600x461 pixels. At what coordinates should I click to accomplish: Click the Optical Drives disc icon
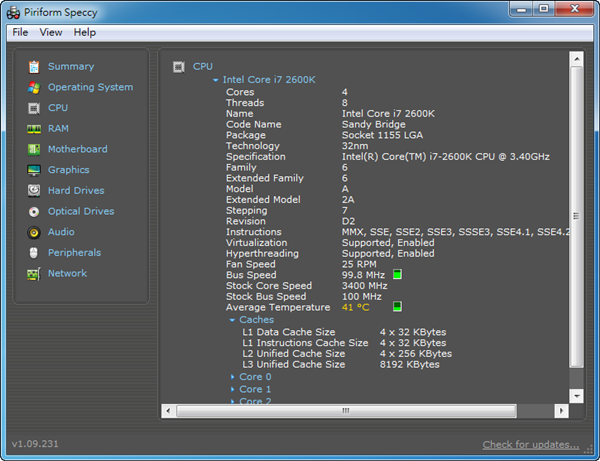click(34, 212)
